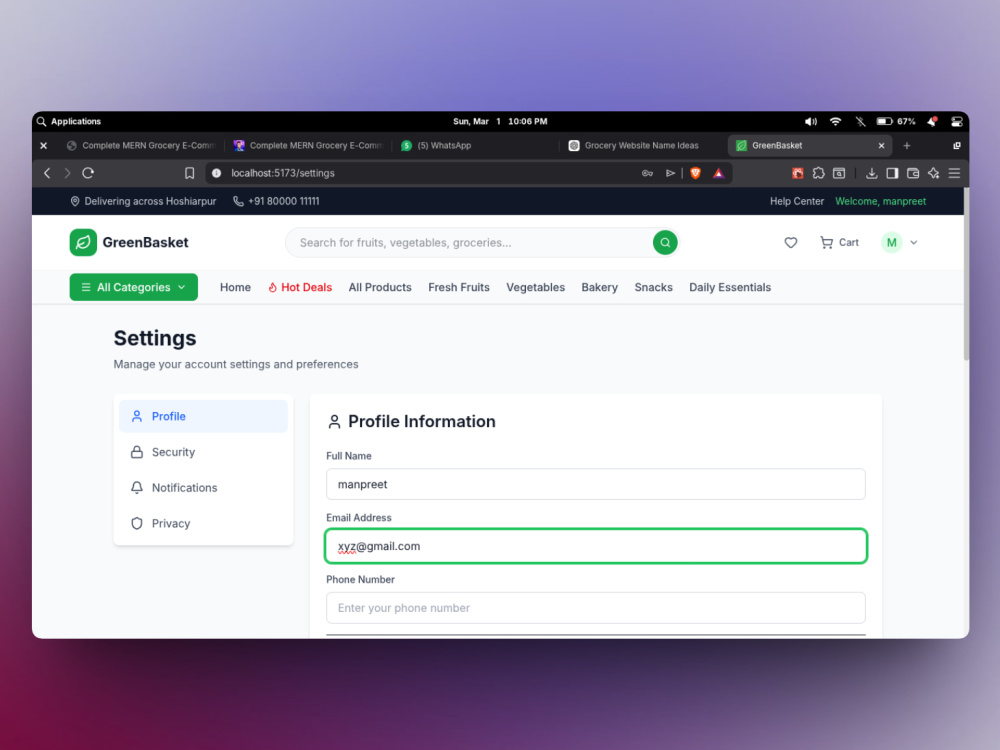Click the Wi-Fi status icon

(x=835, y=121)
